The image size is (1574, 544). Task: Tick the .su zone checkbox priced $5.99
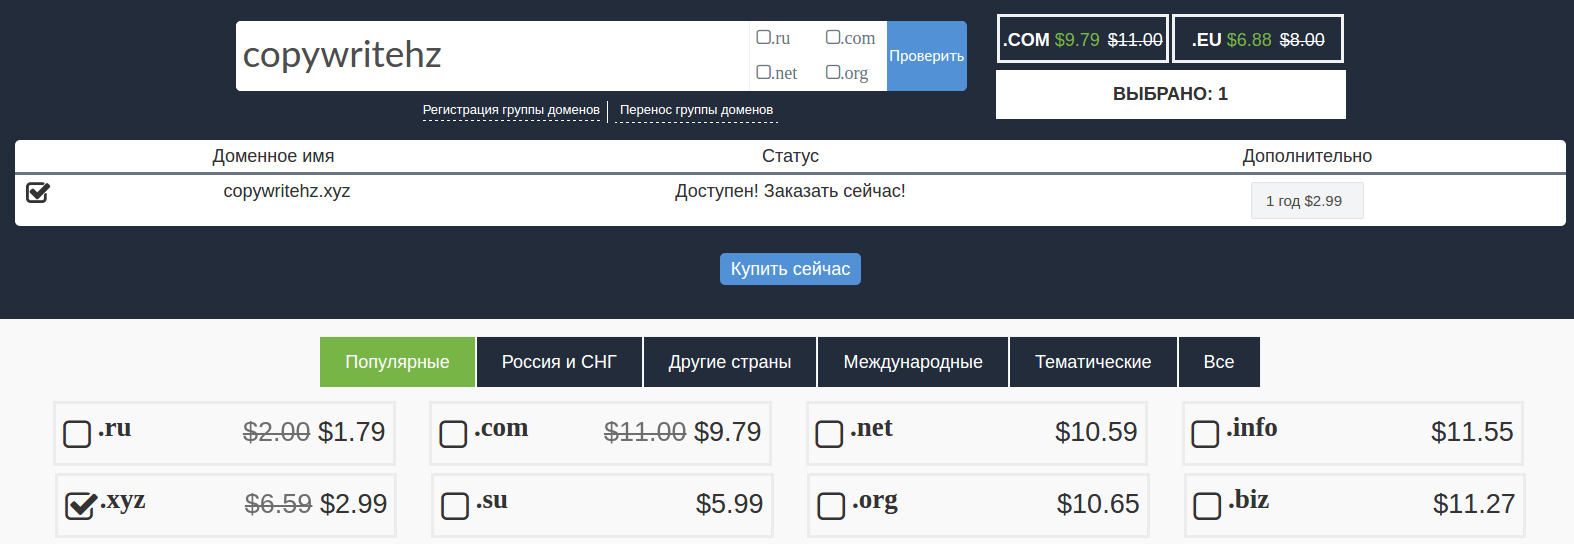coord(455,506)
